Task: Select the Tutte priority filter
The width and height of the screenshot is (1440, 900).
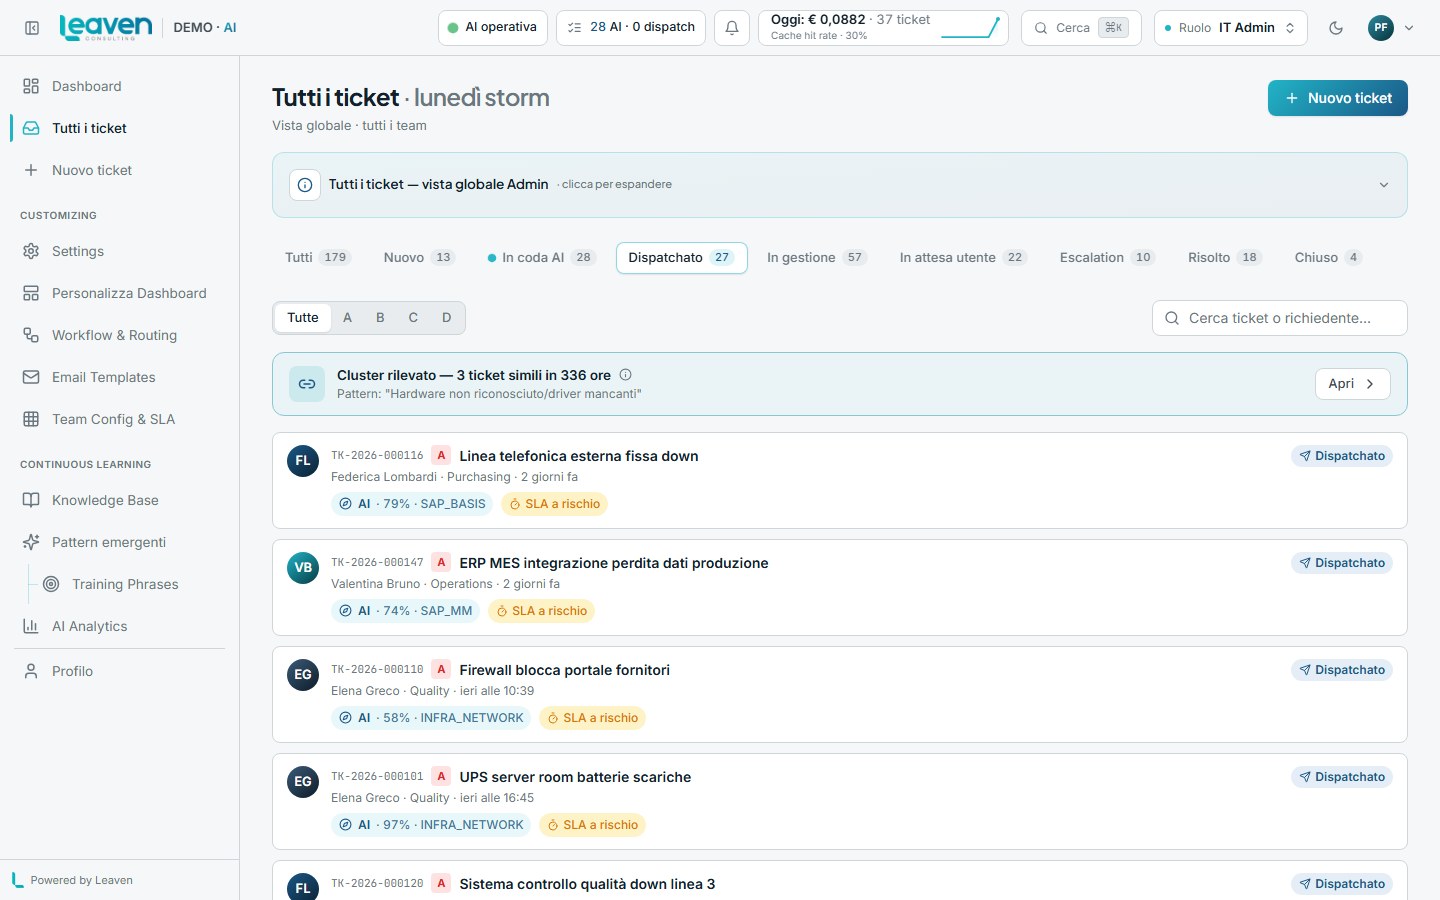Action: [303, 318]
